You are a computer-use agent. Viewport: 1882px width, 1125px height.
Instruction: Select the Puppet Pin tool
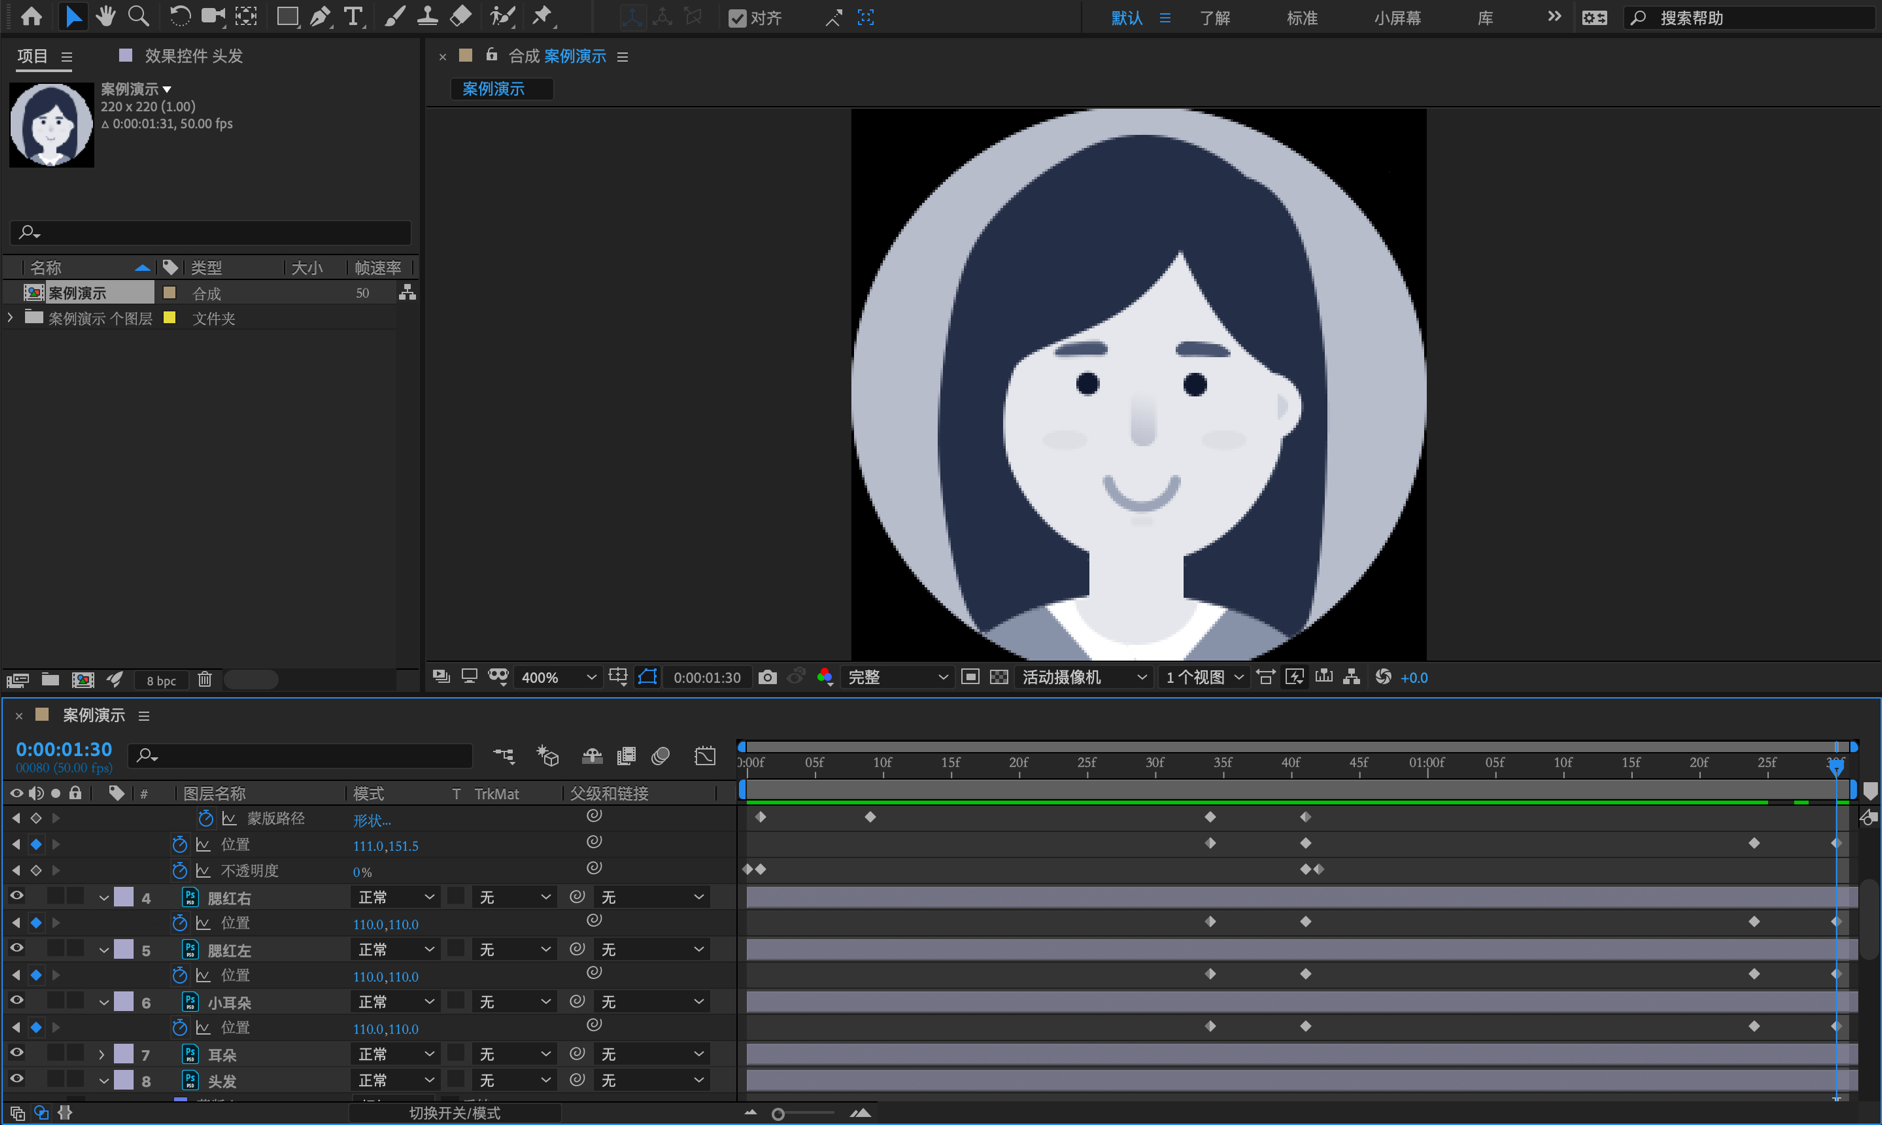pyautogui.click(x=542, y=17)
